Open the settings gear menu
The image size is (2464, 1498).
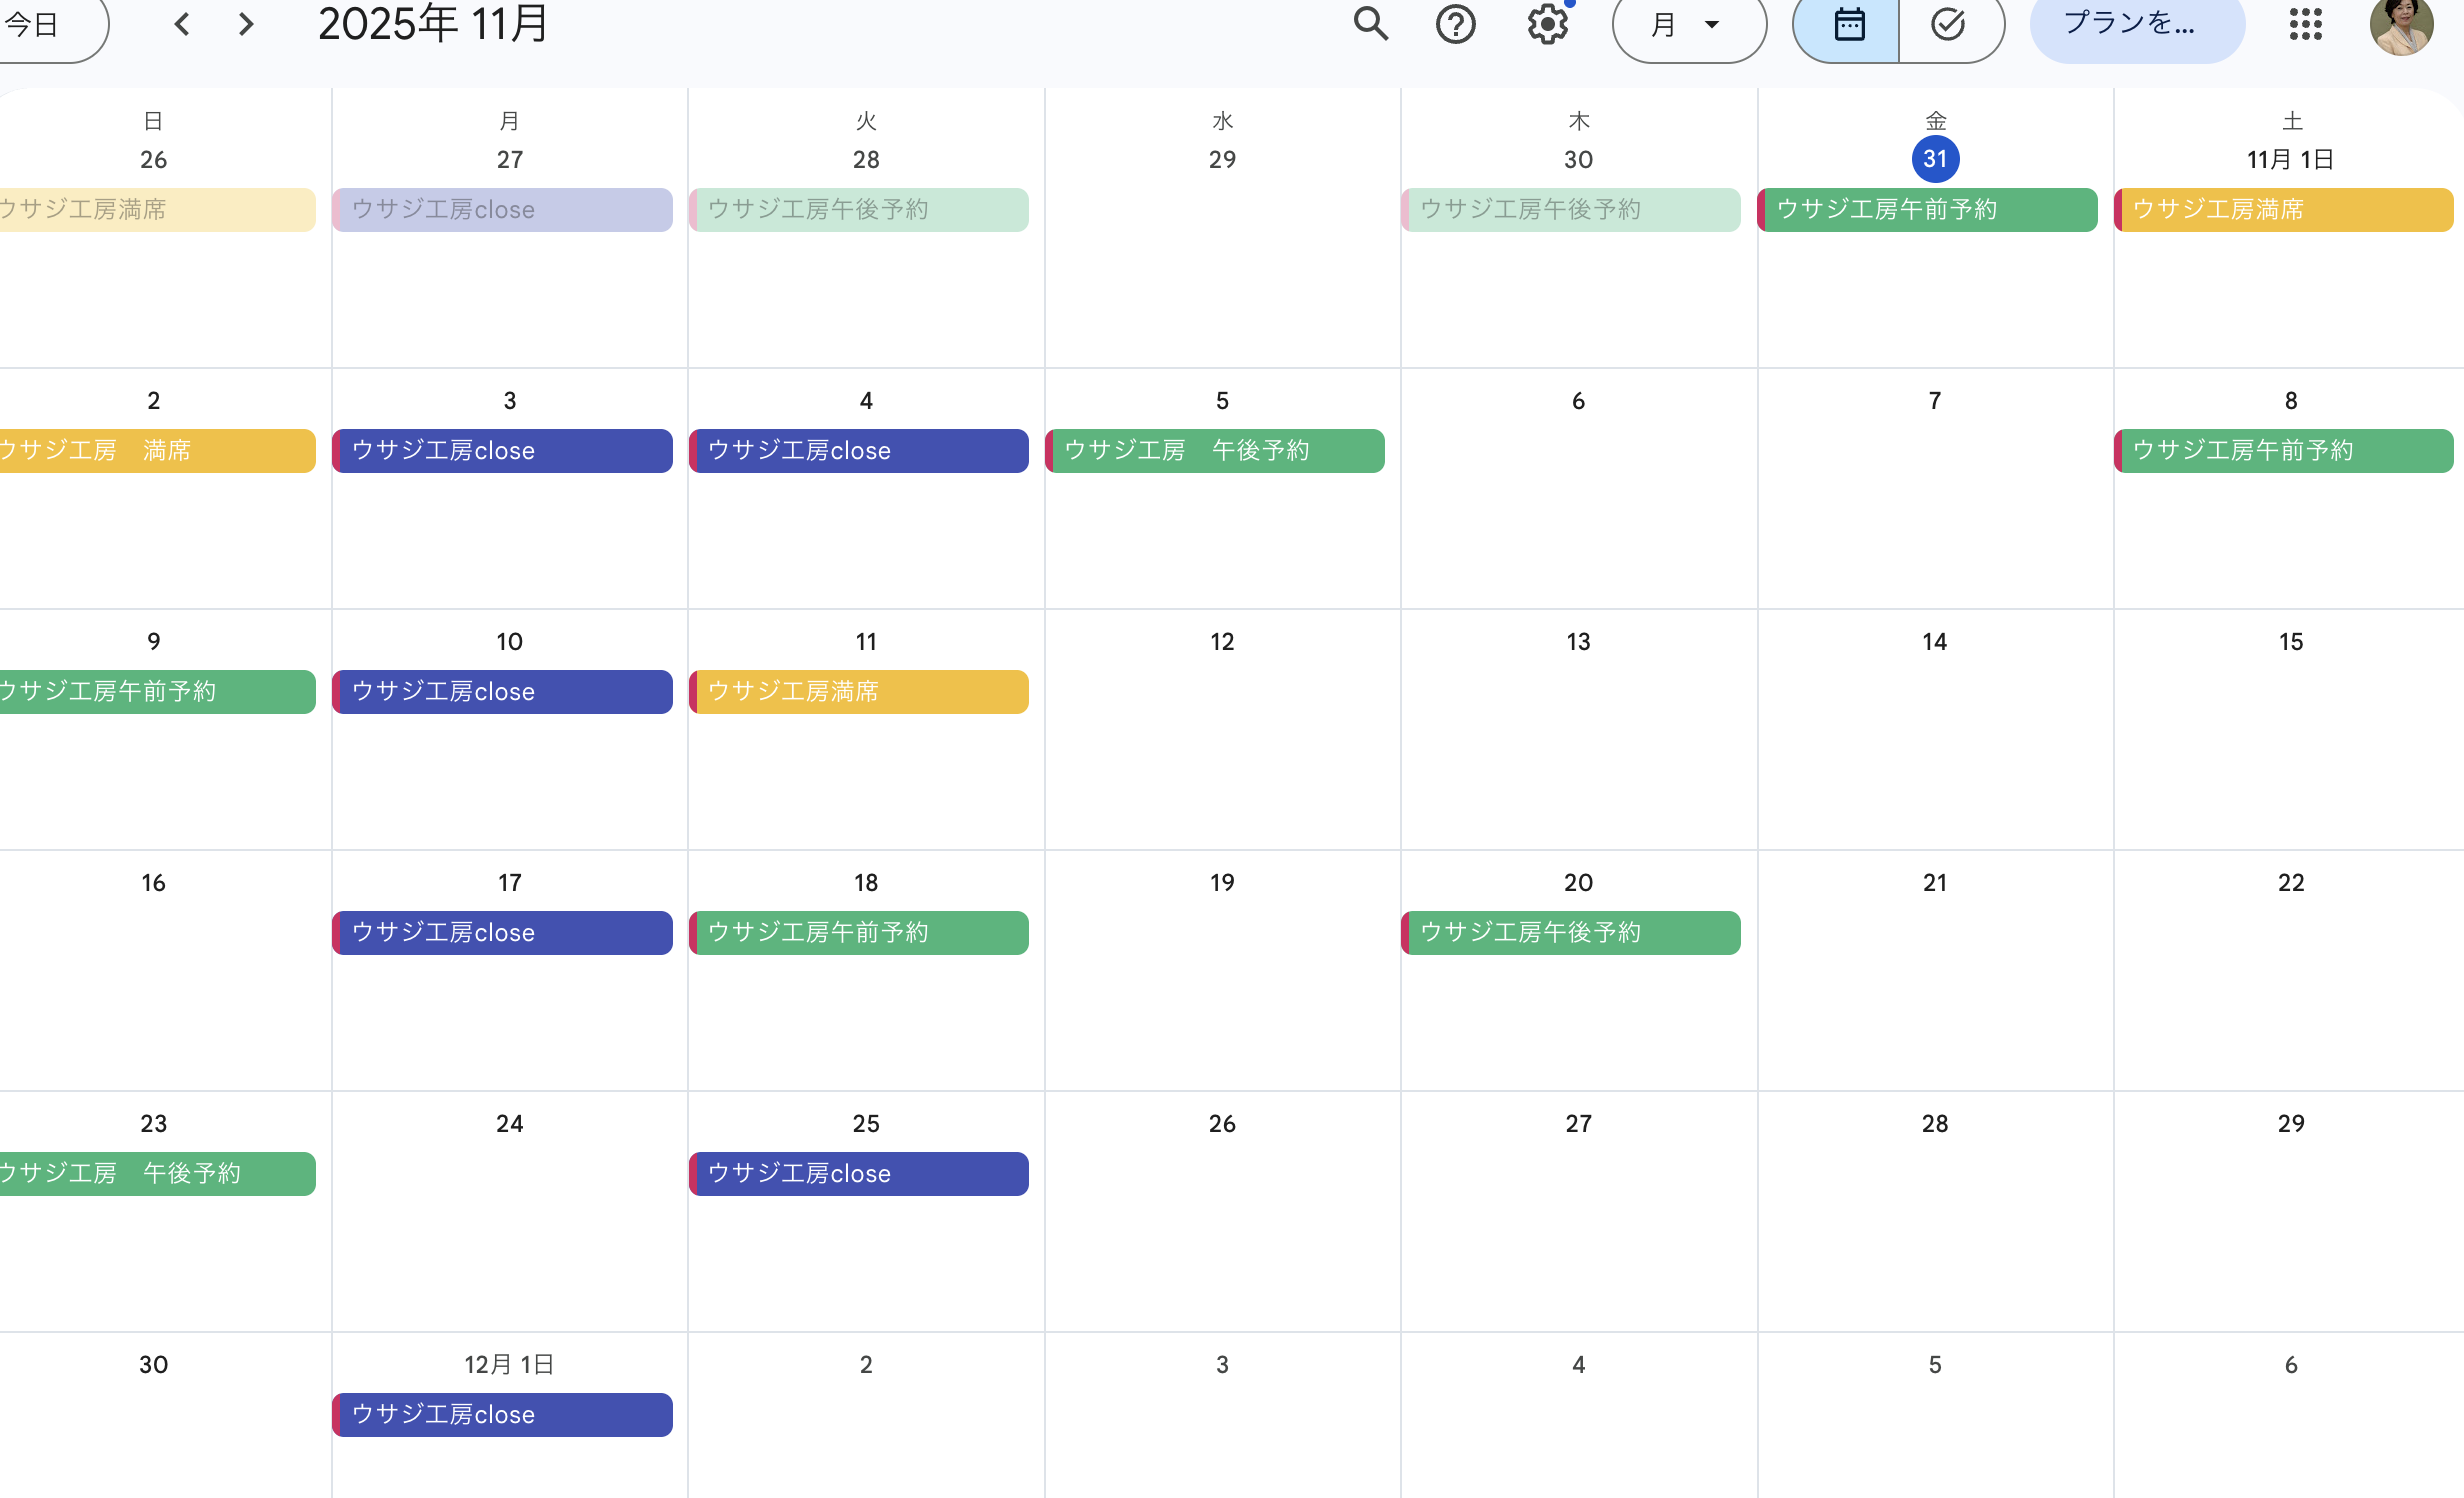pos(1547,24)
